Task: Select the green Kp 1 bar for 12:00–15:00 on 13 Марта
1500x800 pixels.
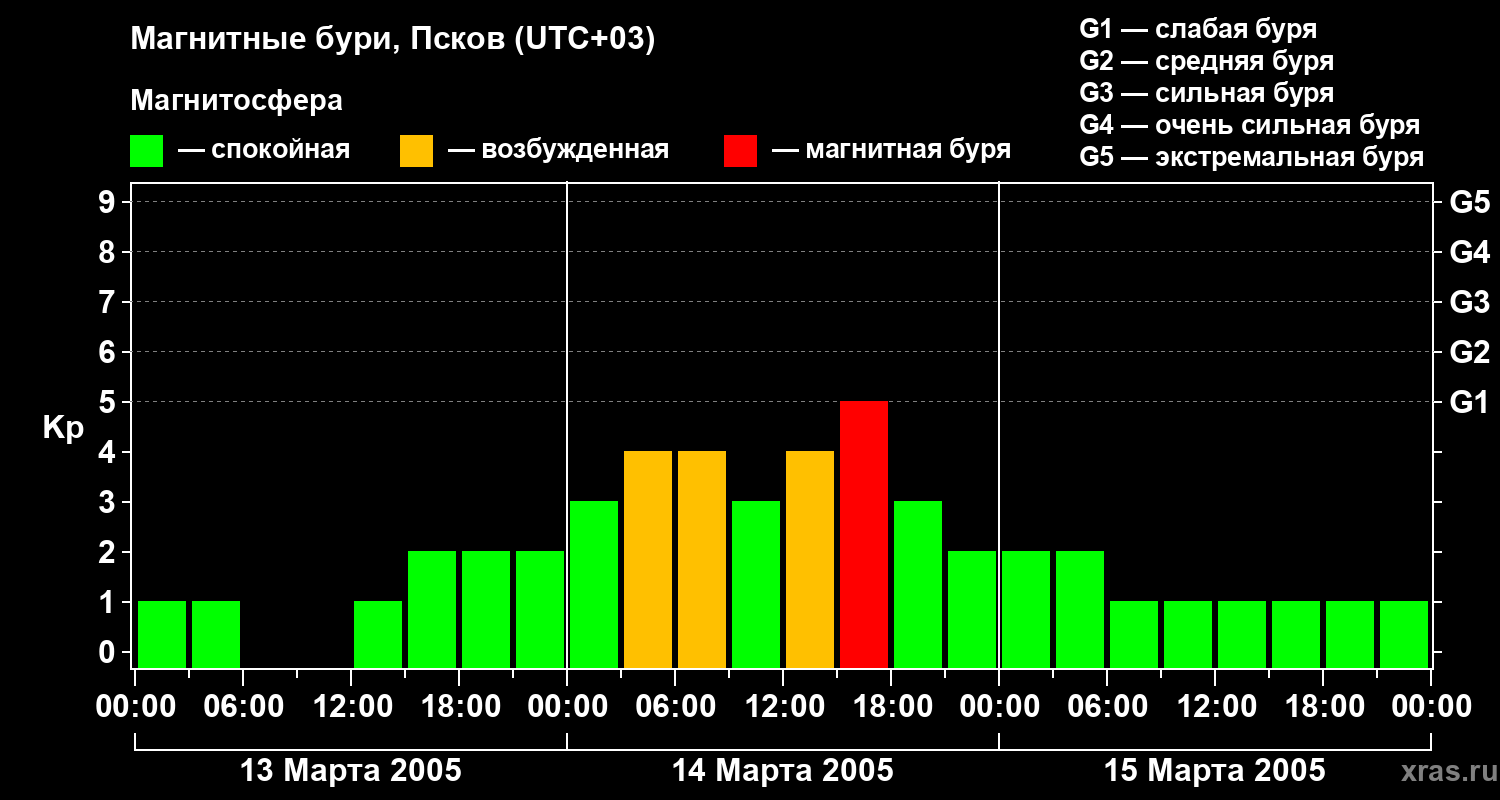Action: [x=378, y=634]
